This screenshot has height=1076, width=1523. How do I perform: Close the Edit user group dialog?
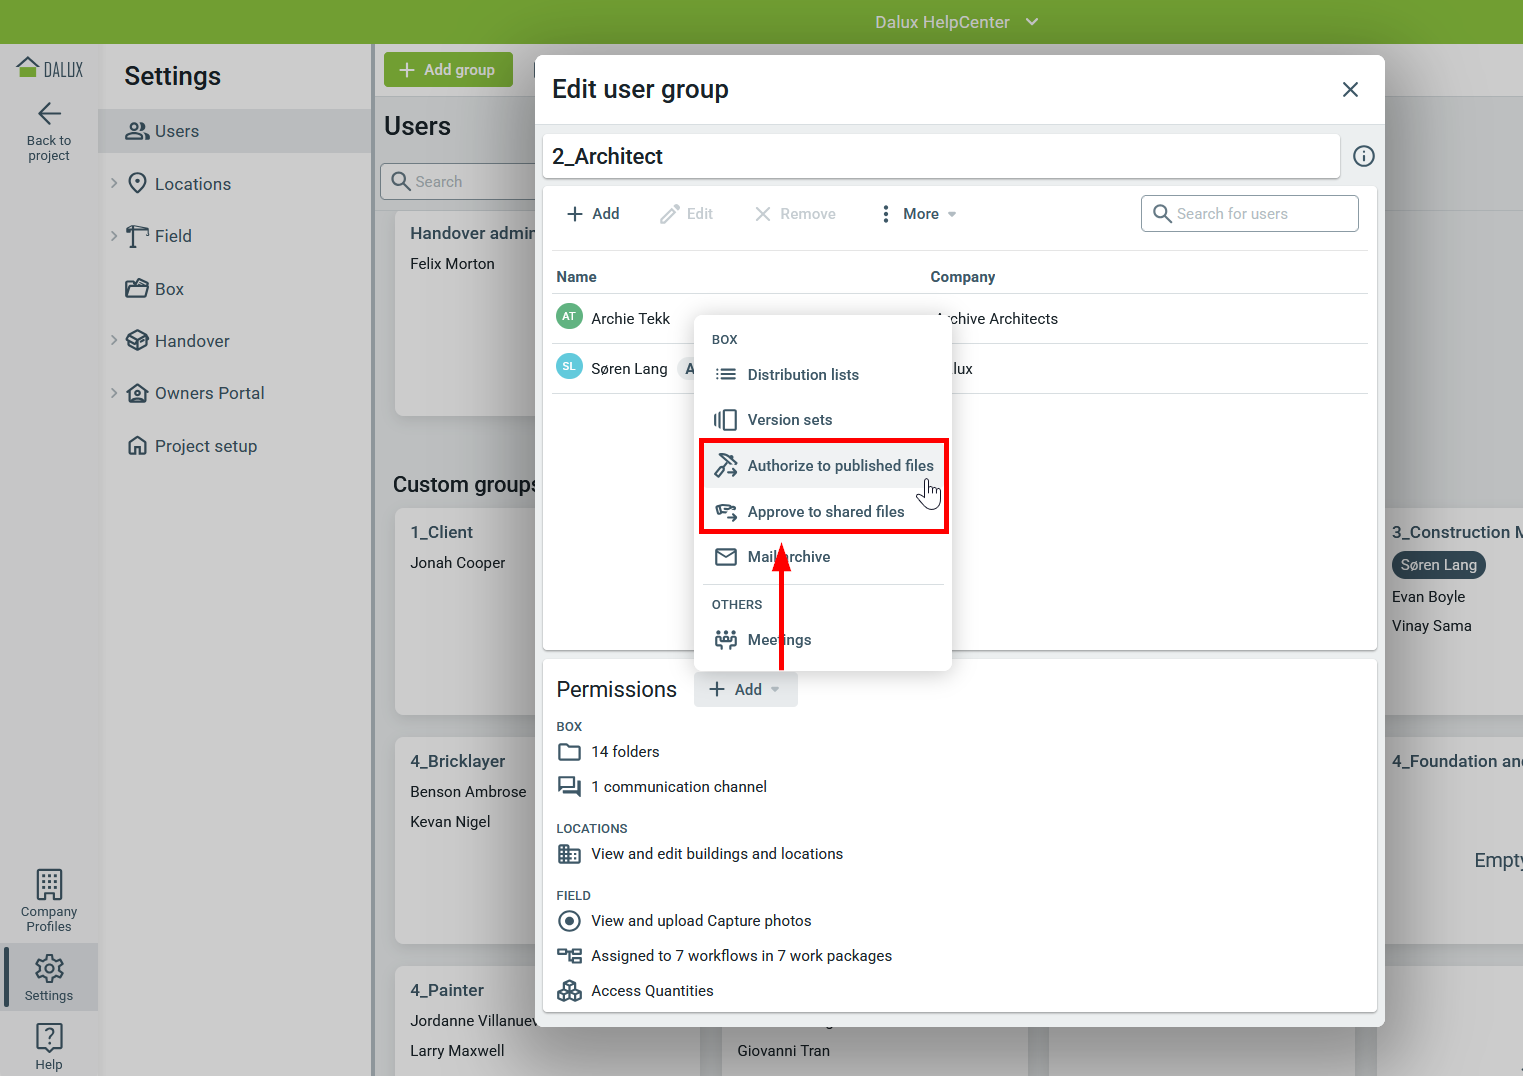(1350, 90)
